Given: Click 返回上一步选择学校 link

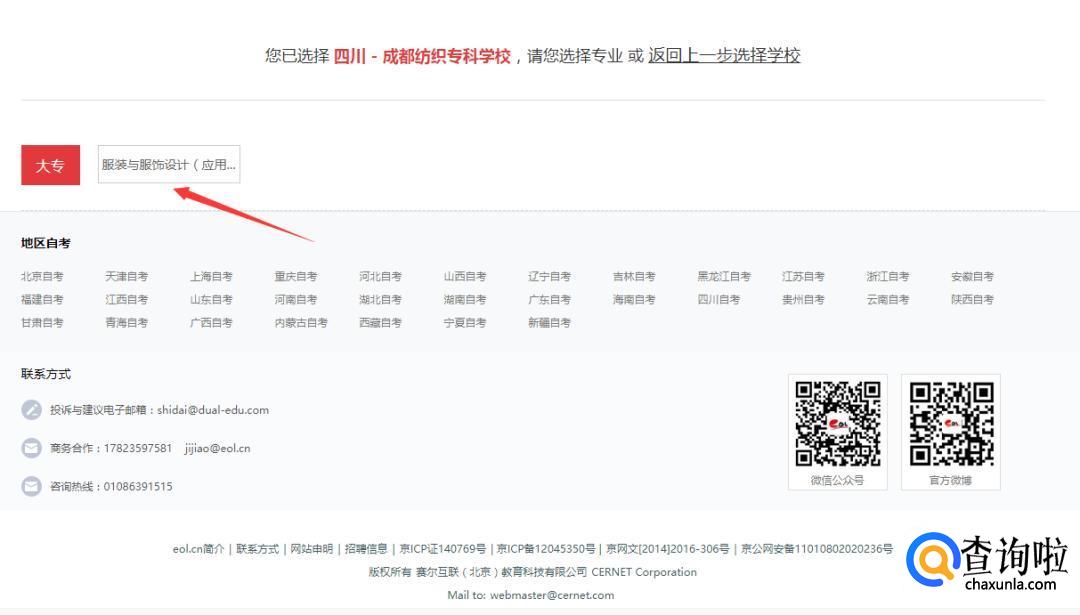Looking at the screenshot, I should pos(724,56).
